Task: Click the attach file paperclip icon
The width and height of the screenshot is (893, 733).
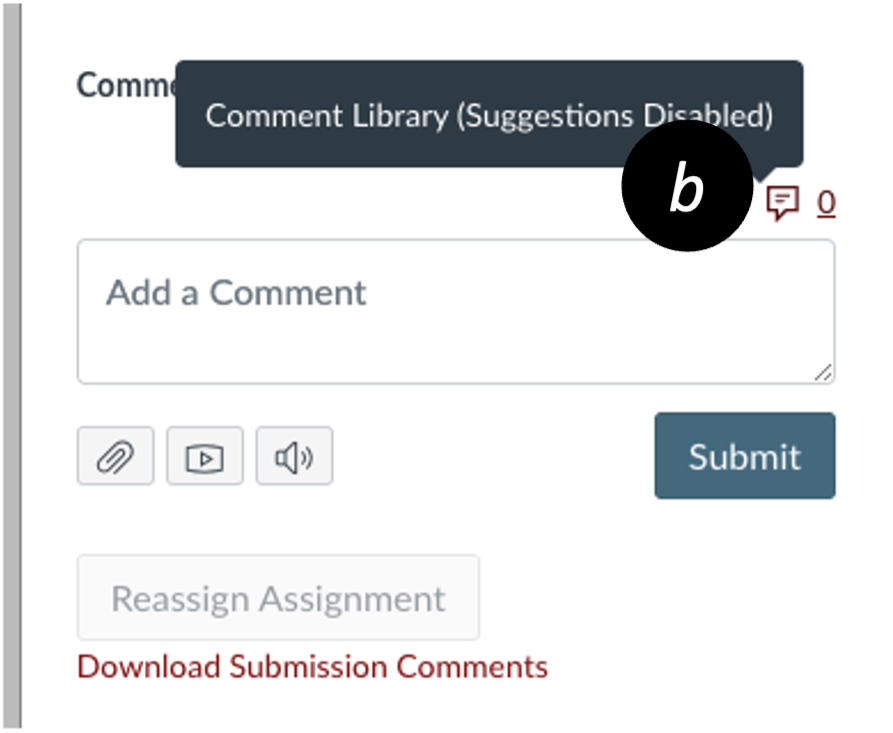Action: point(114,456)
